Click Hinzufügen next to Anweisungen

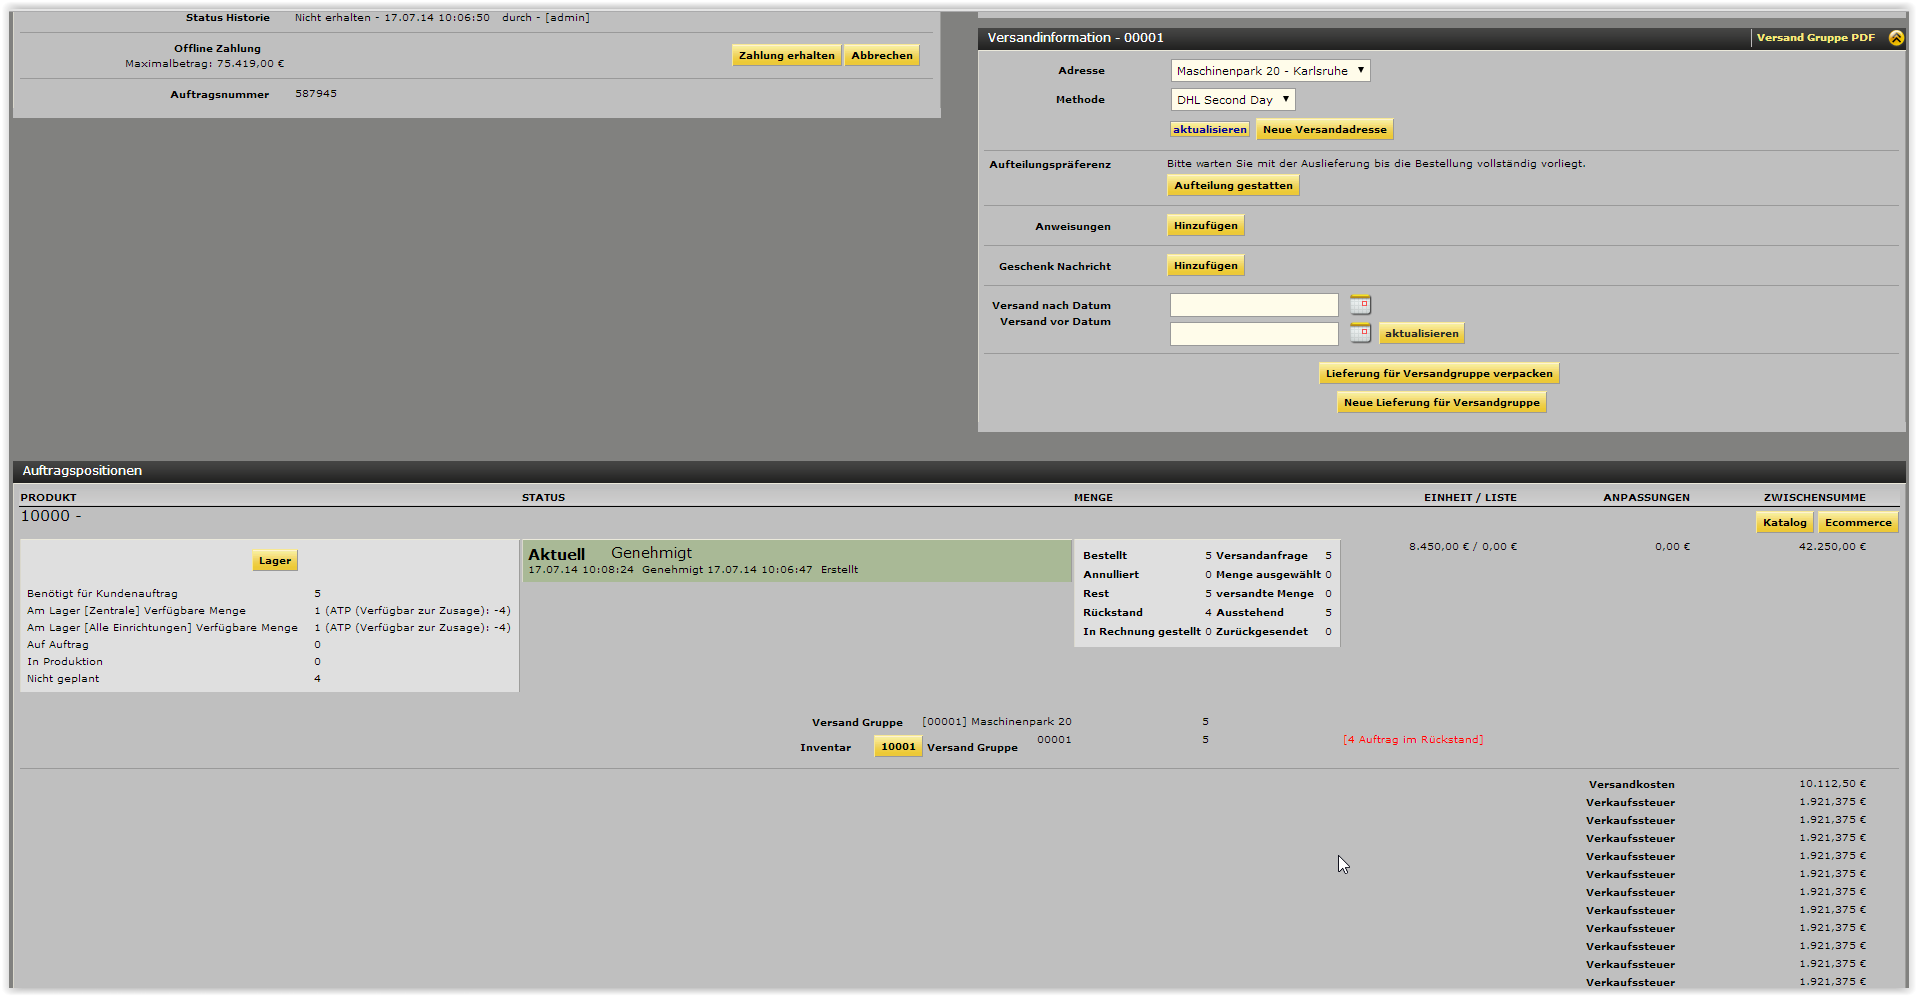pyautogui.click(x=1205, y=226)
